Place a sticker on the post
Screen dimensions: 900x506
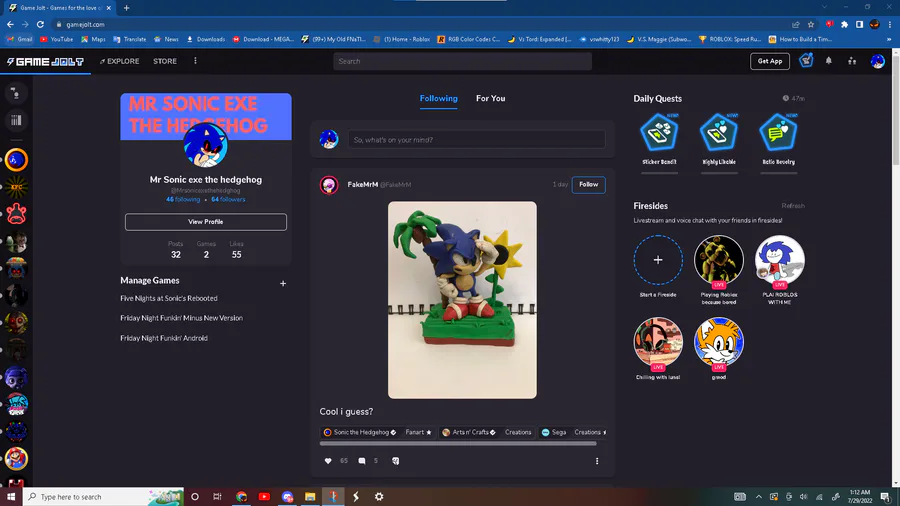click(395, 461)
